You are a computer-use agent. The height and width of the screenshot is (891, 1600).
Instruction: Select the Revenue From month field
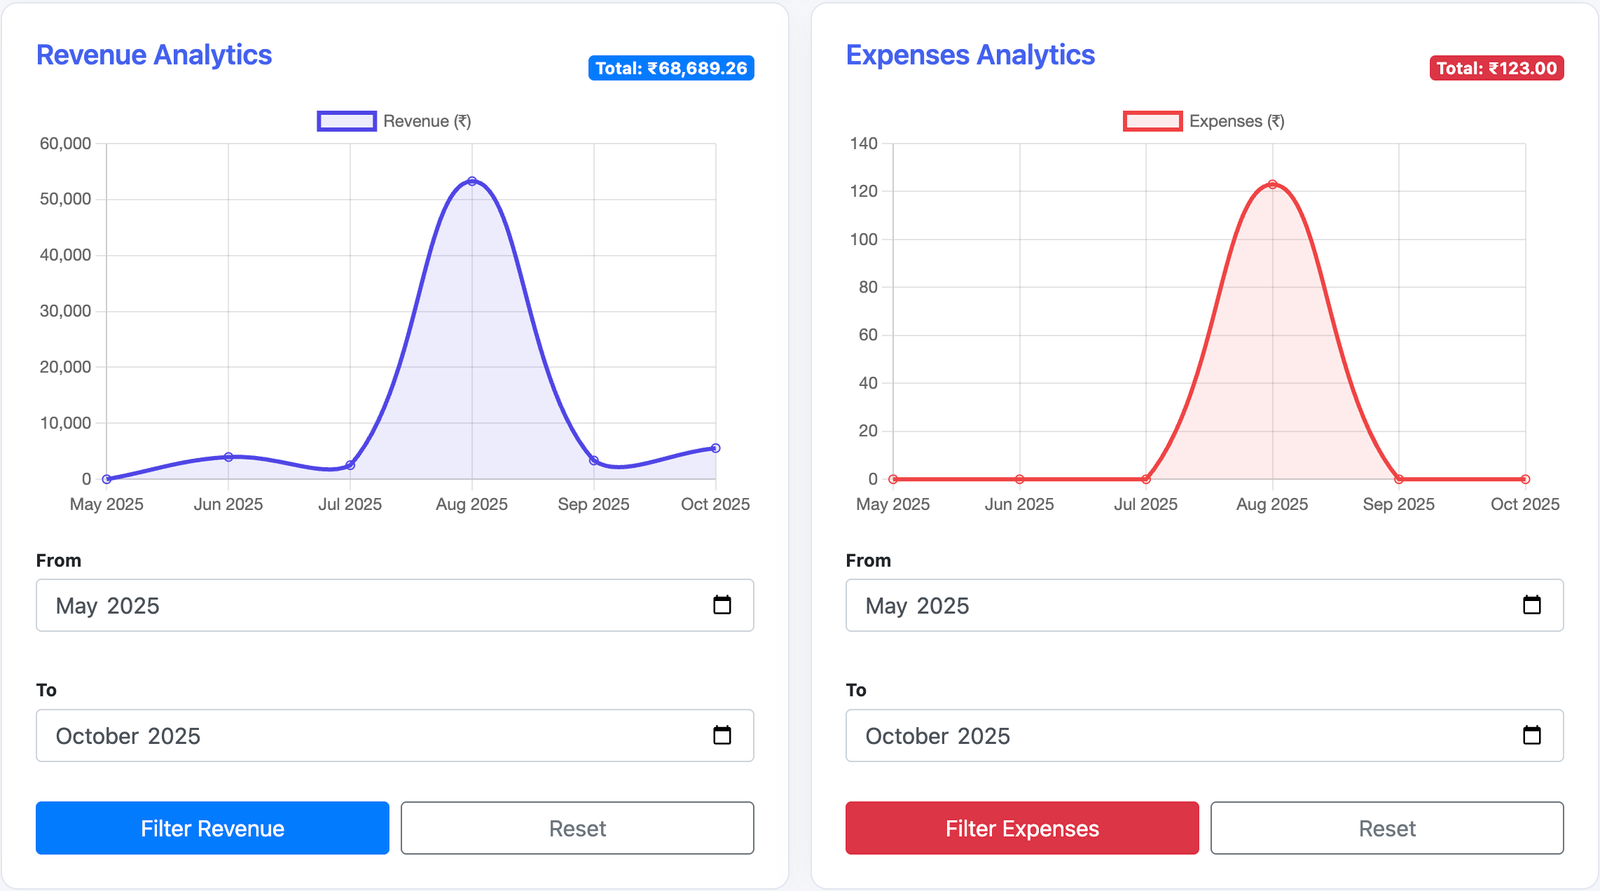pyautogui.click(x=370, y=606)
